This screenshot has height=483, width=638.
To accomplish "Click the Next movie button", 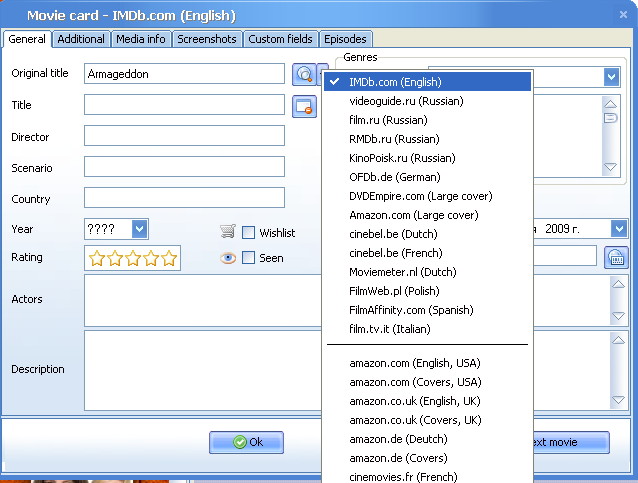I will [x=571, y=442].
